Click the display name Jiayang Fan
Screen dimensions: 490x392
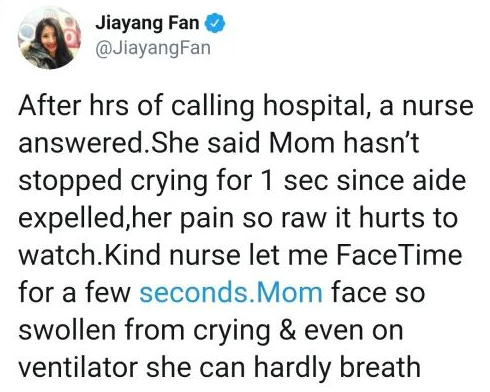click(x=147, y=23)
